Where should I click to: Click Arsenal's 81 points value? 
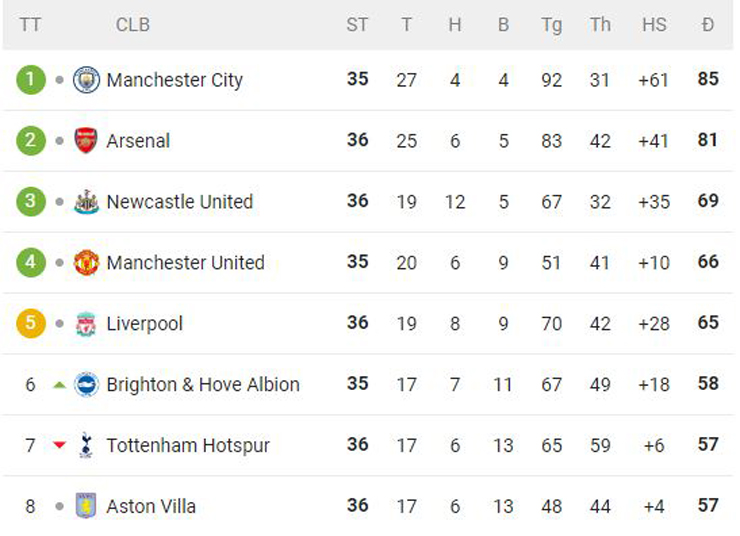pos(708,141)
